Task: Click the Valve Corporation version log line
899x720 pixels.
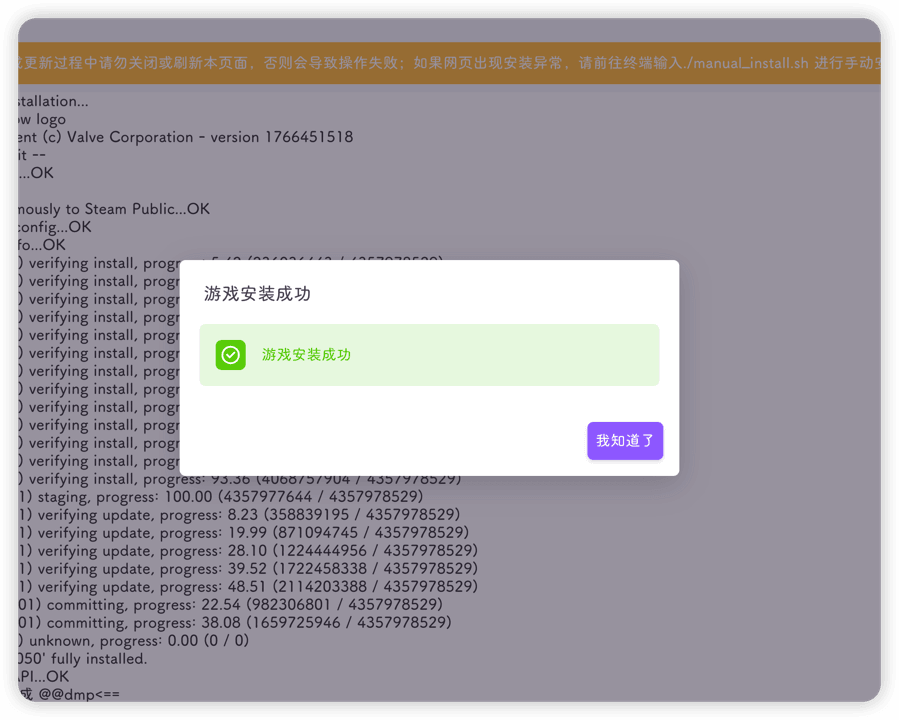Action: click(190, 137)
